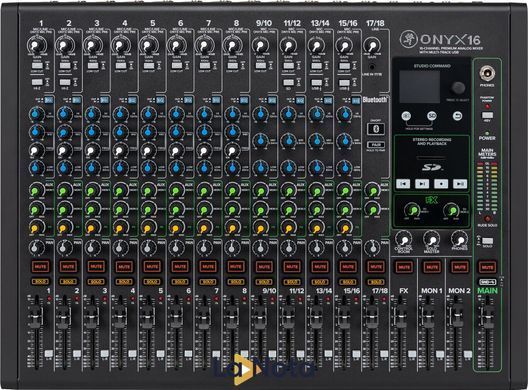This screenshot has width=528, height=390.
Task: Click the Rude Solo indicator light
Action: (x=487, y=219)
